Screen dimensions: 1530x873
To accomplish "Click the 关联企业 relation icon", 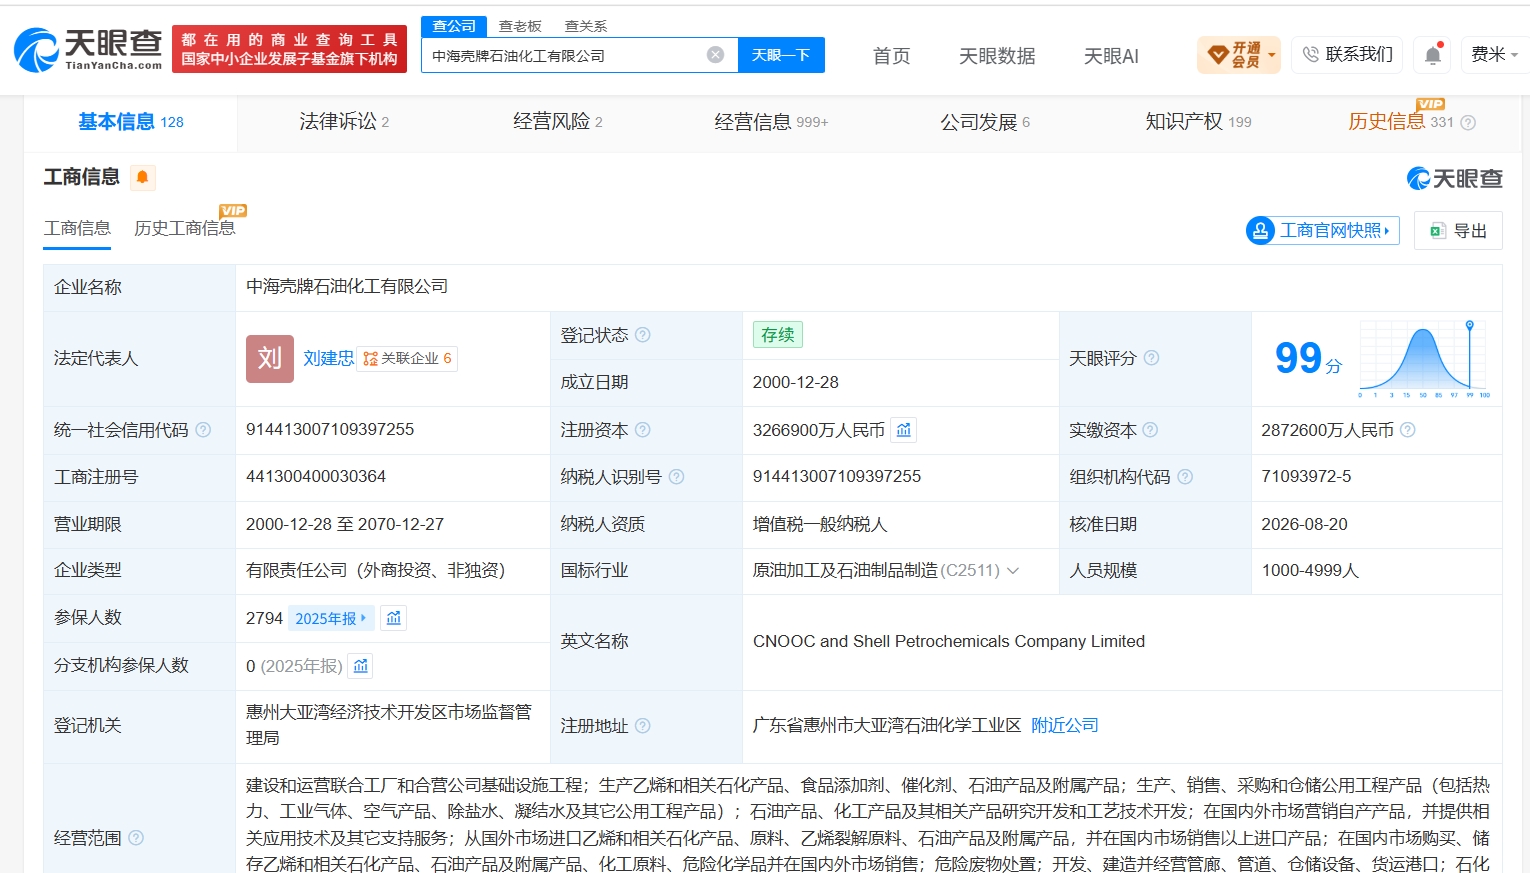I will click(x=370, y=359).
